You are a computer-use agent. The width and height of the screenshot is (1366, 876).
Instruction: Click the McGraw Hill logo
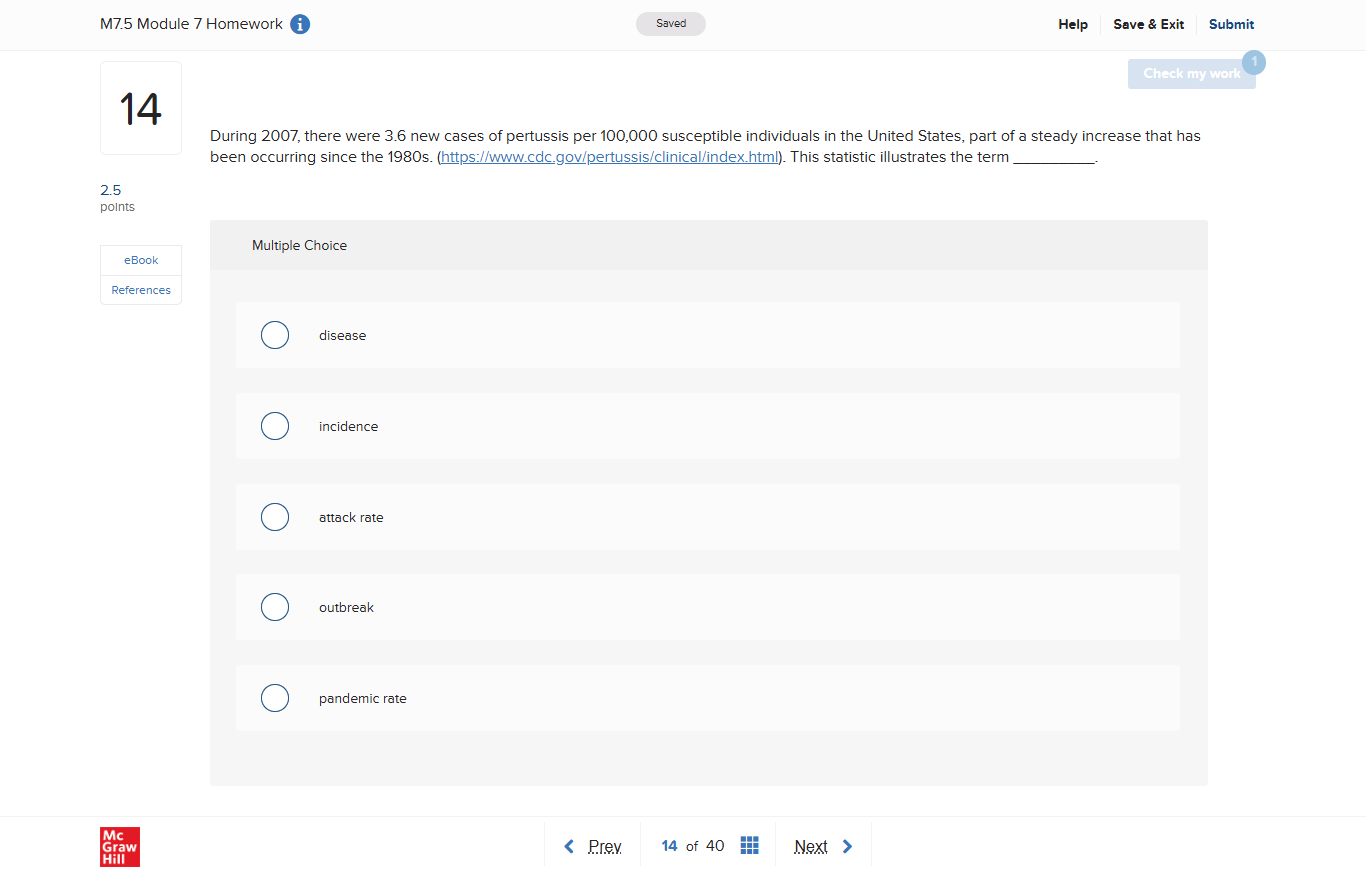point(120,847)
